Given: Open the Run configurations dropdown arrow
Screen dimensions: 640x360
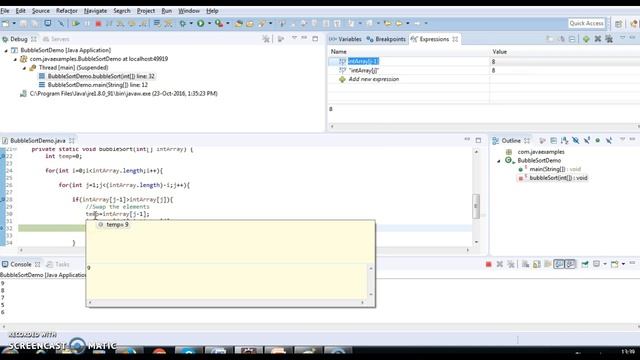Looking at the screenshot, I should click(x=209, y=24).
